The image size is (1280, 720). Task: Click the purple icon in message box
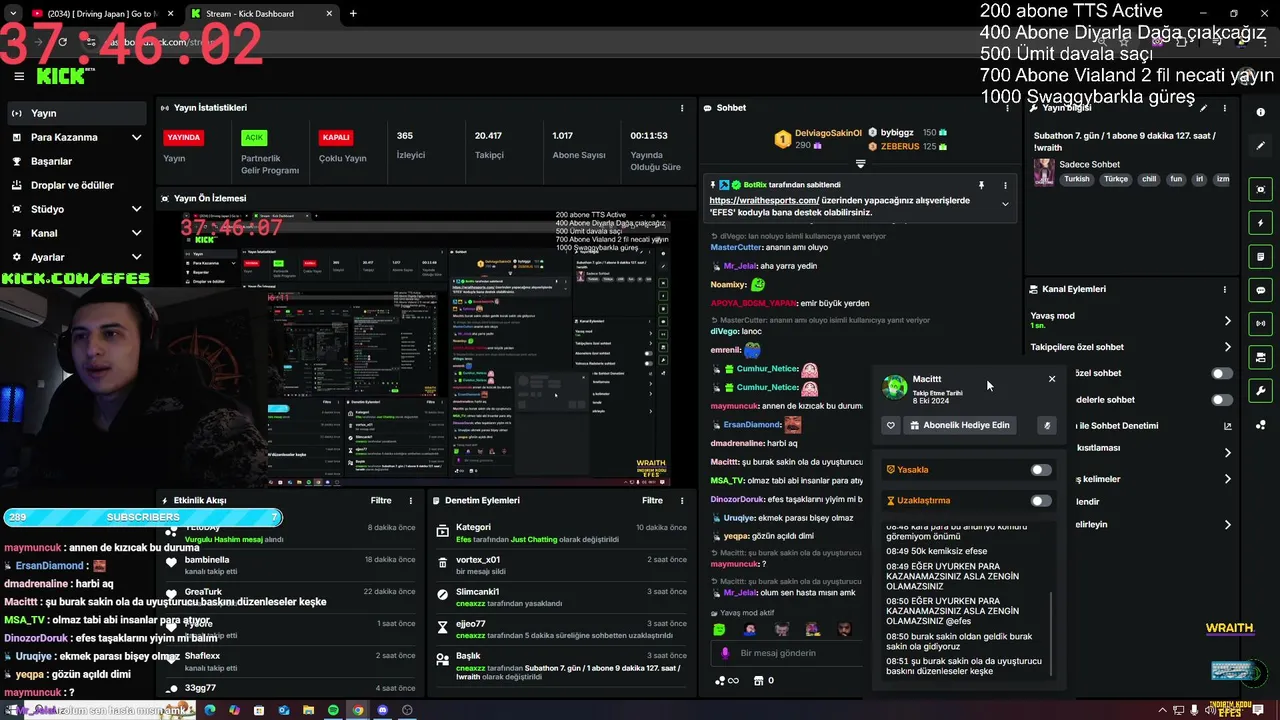click(x=726, y=653)
